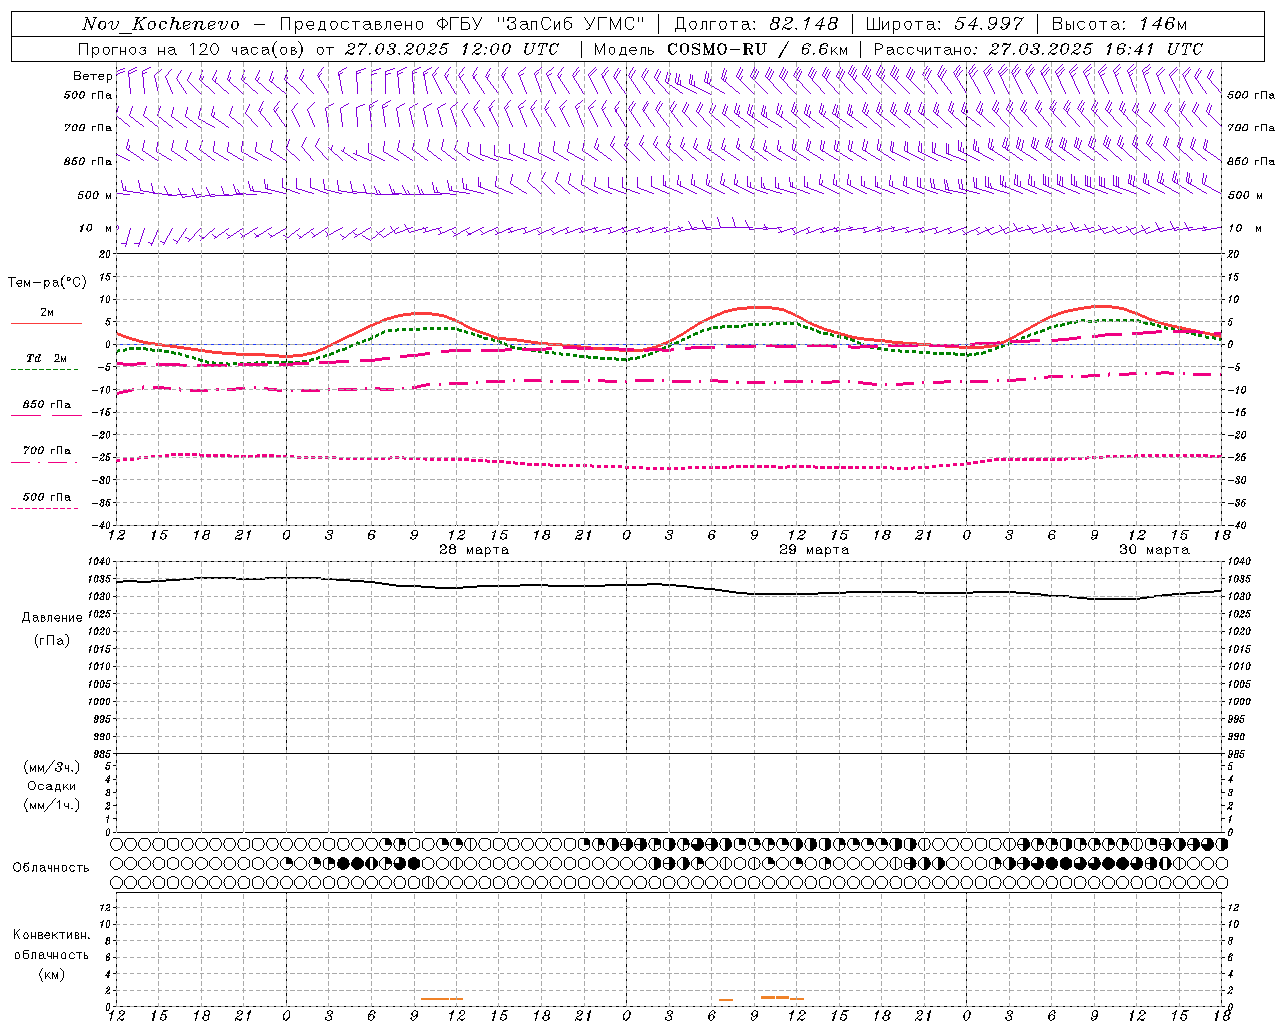Select the 'Высота: 146м' elevation text
The width and height of the screenshot is (1280, 1024).
pos(1119,24)
